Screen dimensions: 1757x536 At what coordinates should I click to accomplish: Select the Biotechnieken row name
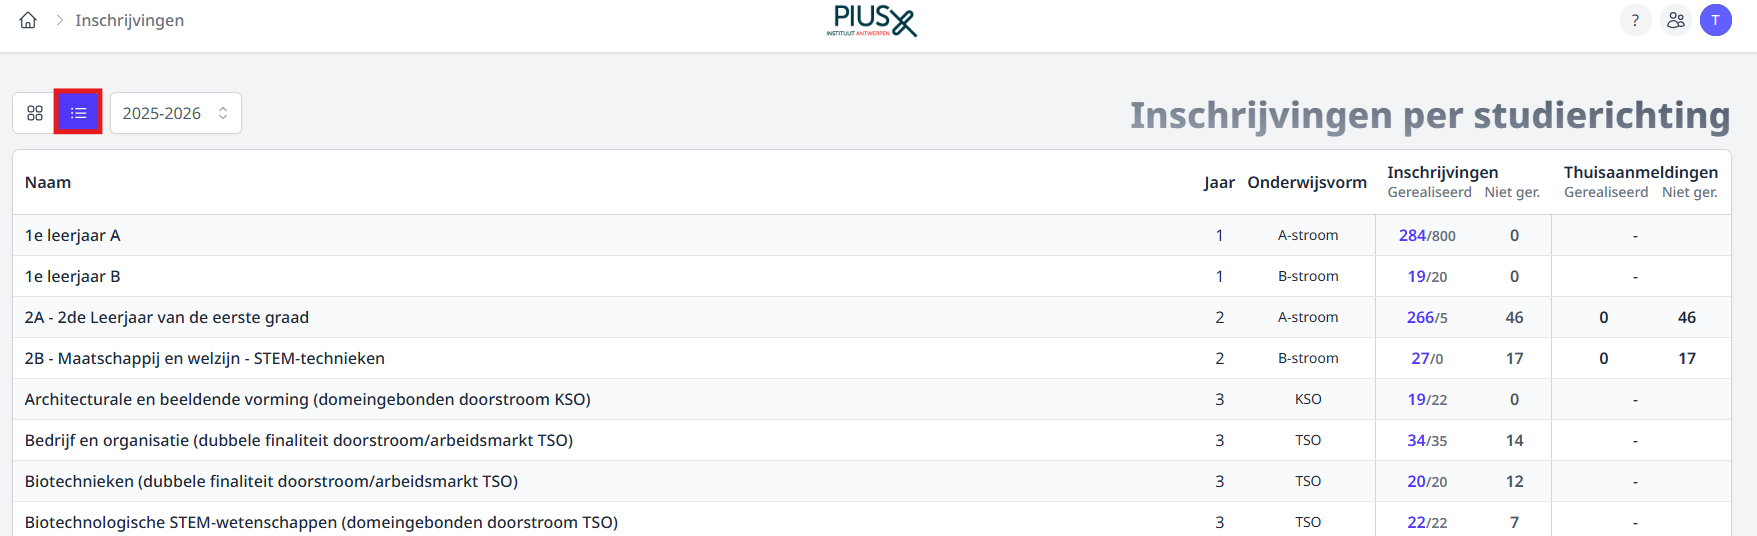pos(271,481)
